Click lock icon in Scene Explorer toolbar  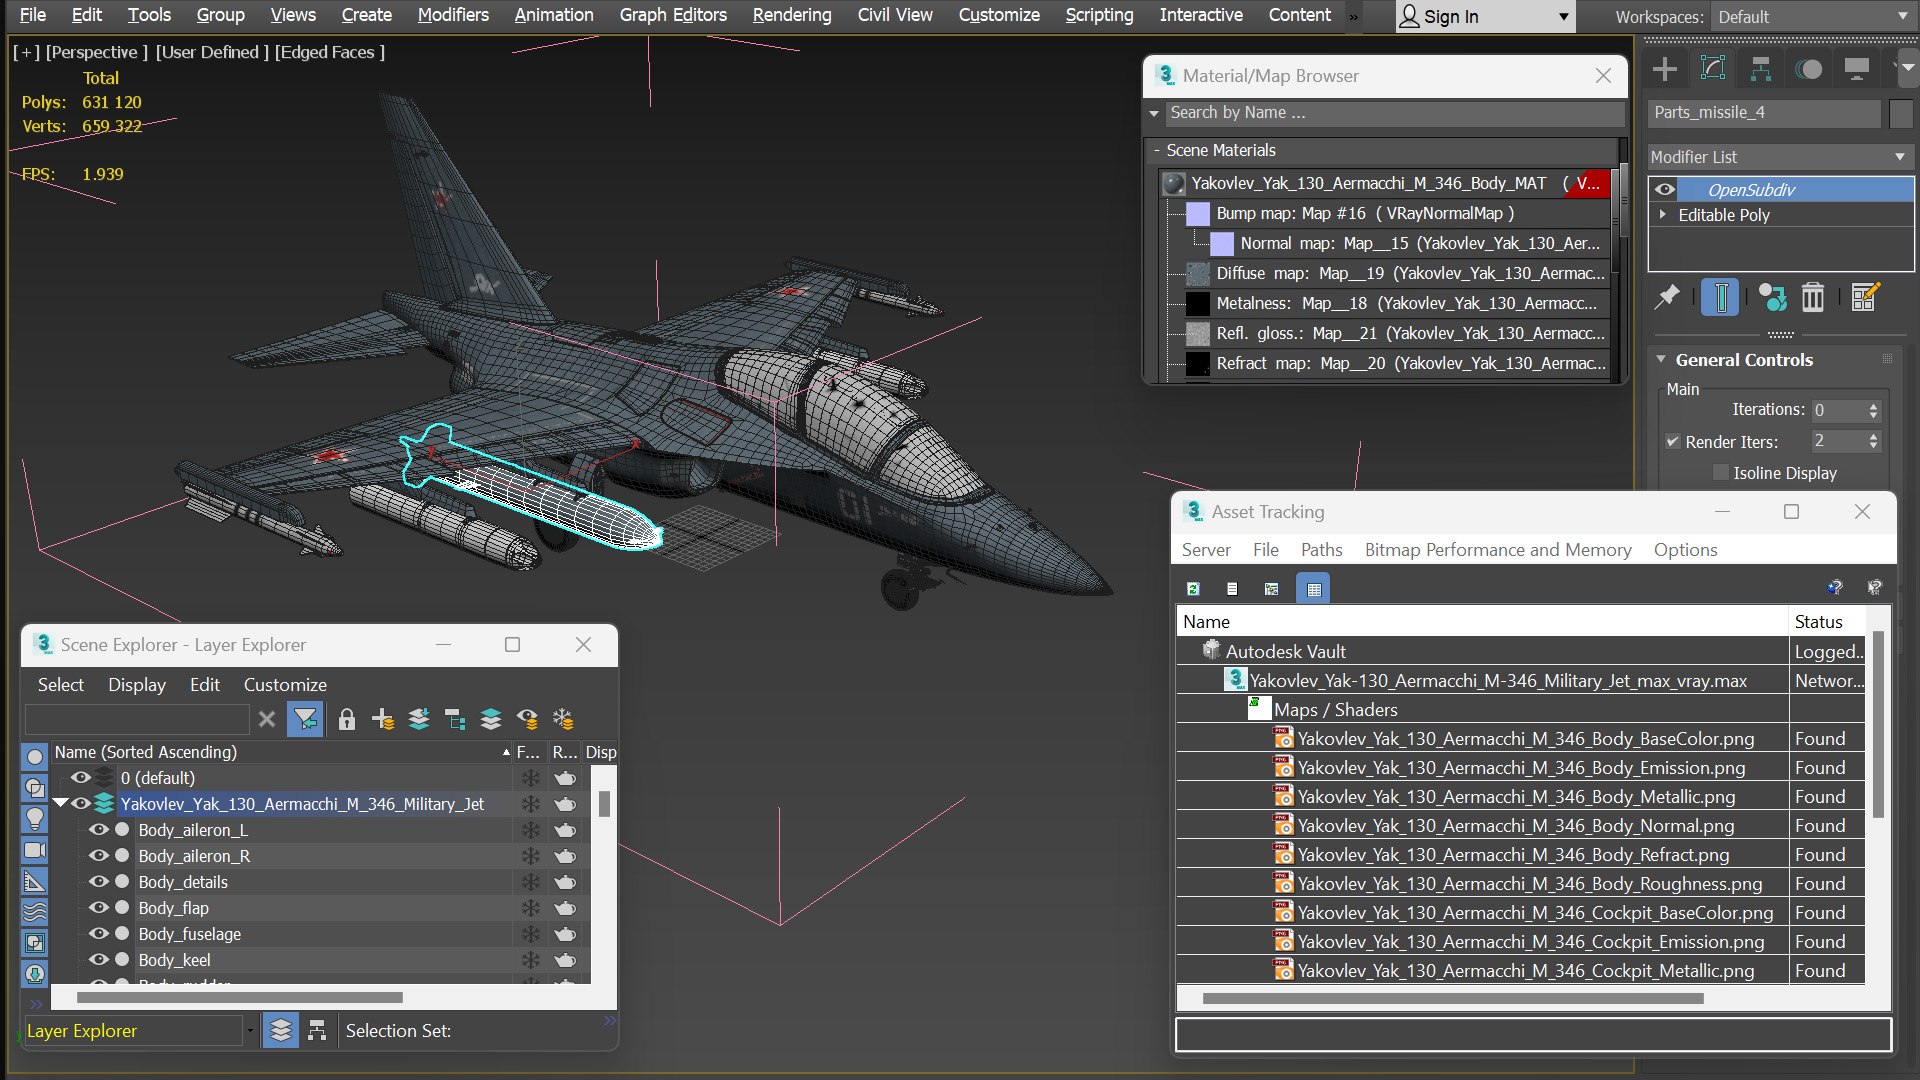click(347, 719)
